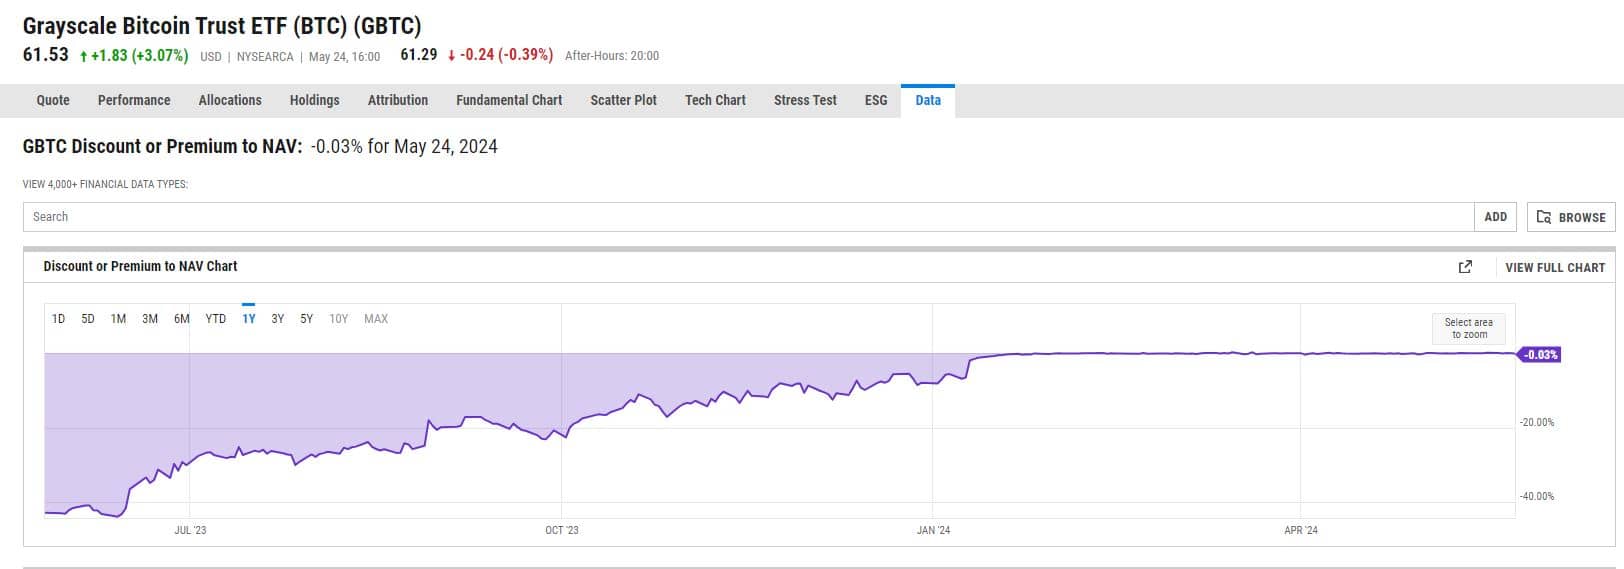Select the Data tab

pyautogui.click(x=928, y=100)
